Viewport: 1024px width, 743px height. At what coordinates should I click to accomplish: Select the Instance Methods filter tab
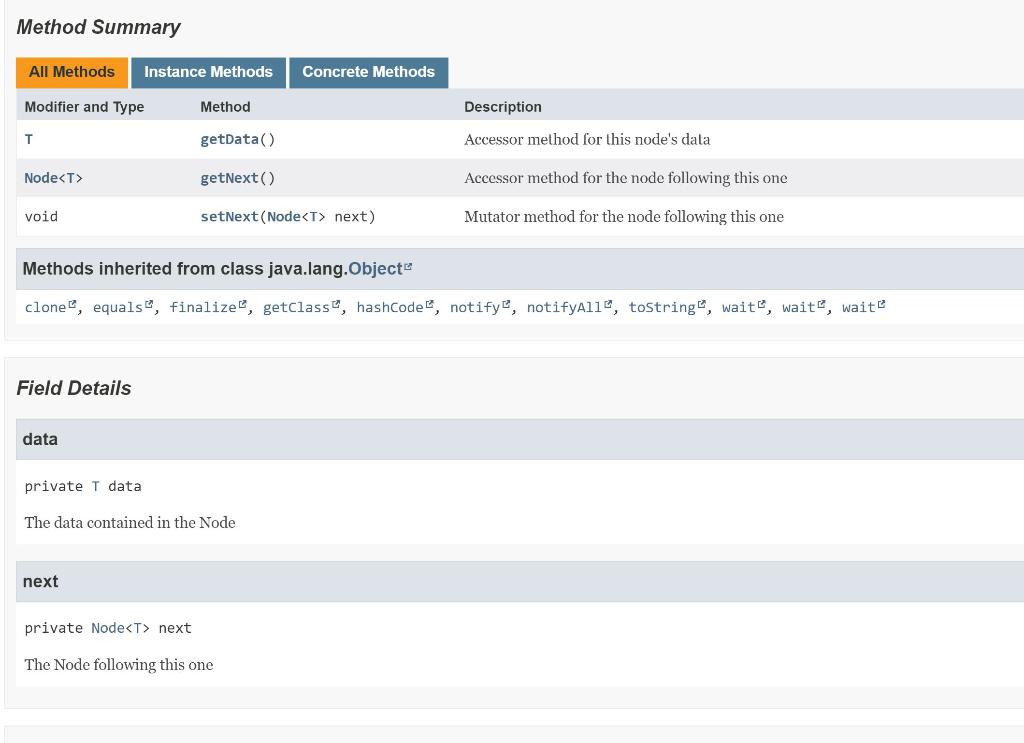click(208, 72)
